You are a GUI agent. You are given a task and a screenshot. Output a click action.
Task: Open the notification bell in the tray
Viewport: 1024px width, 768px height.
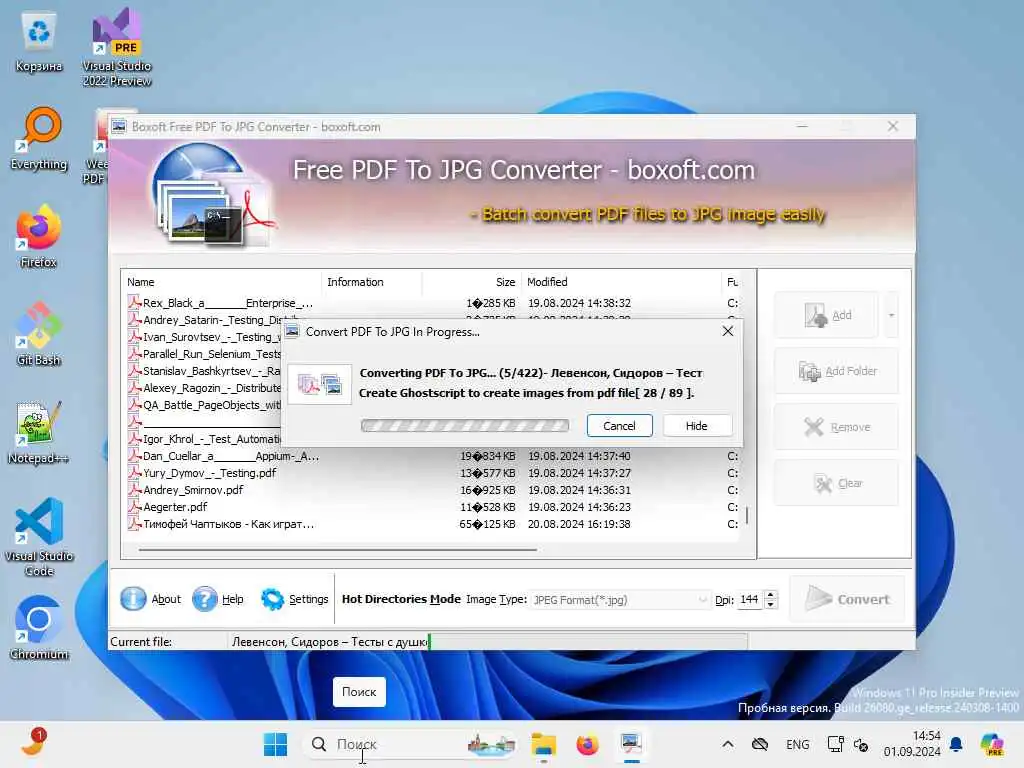click(955, 744)
